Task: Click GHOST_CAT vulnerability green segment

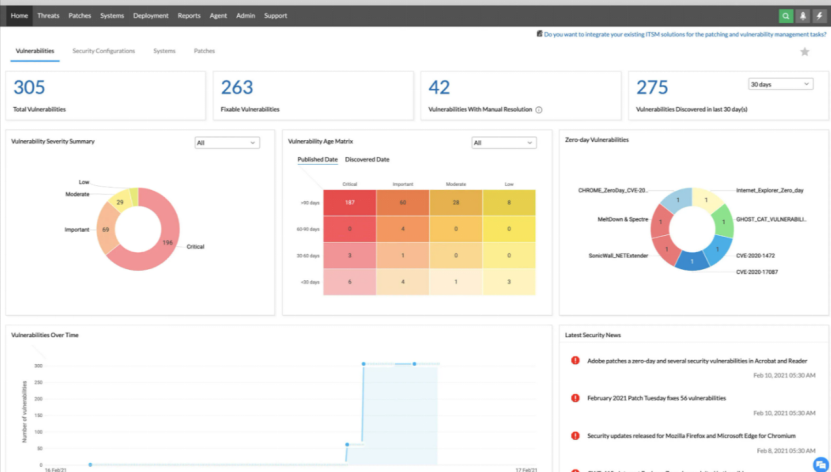Action: [x=723, y=222]
